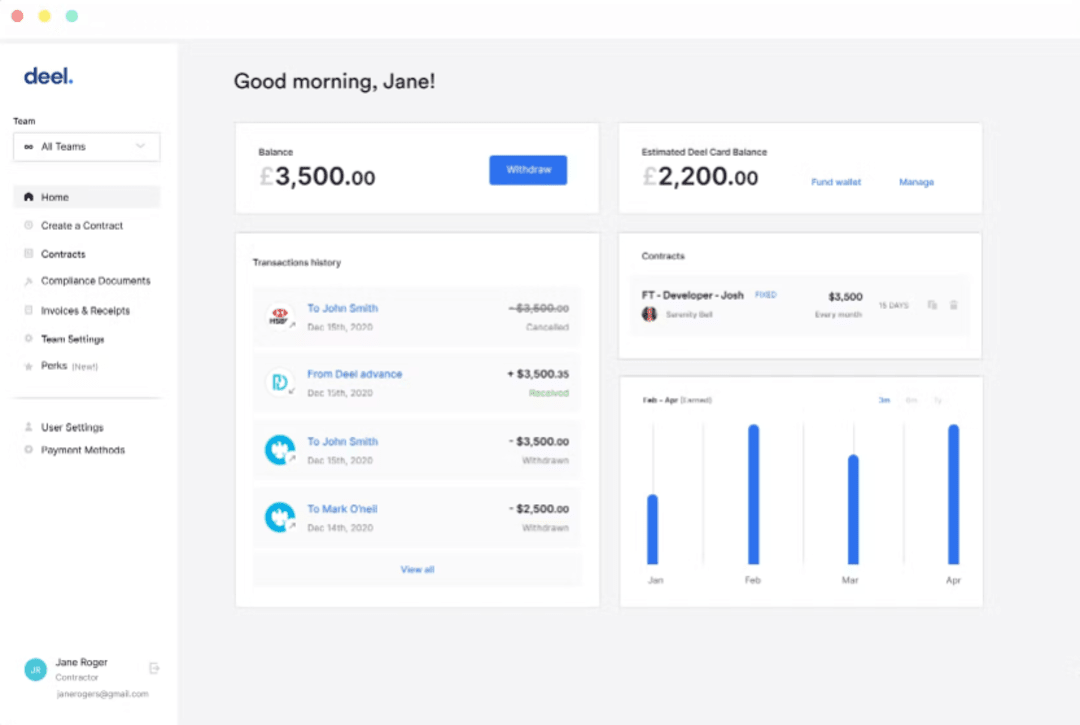Switch the earnings chart to 6m view
Screen dimensions: 1080x725
pyautogui.click(x=912, y=399)
